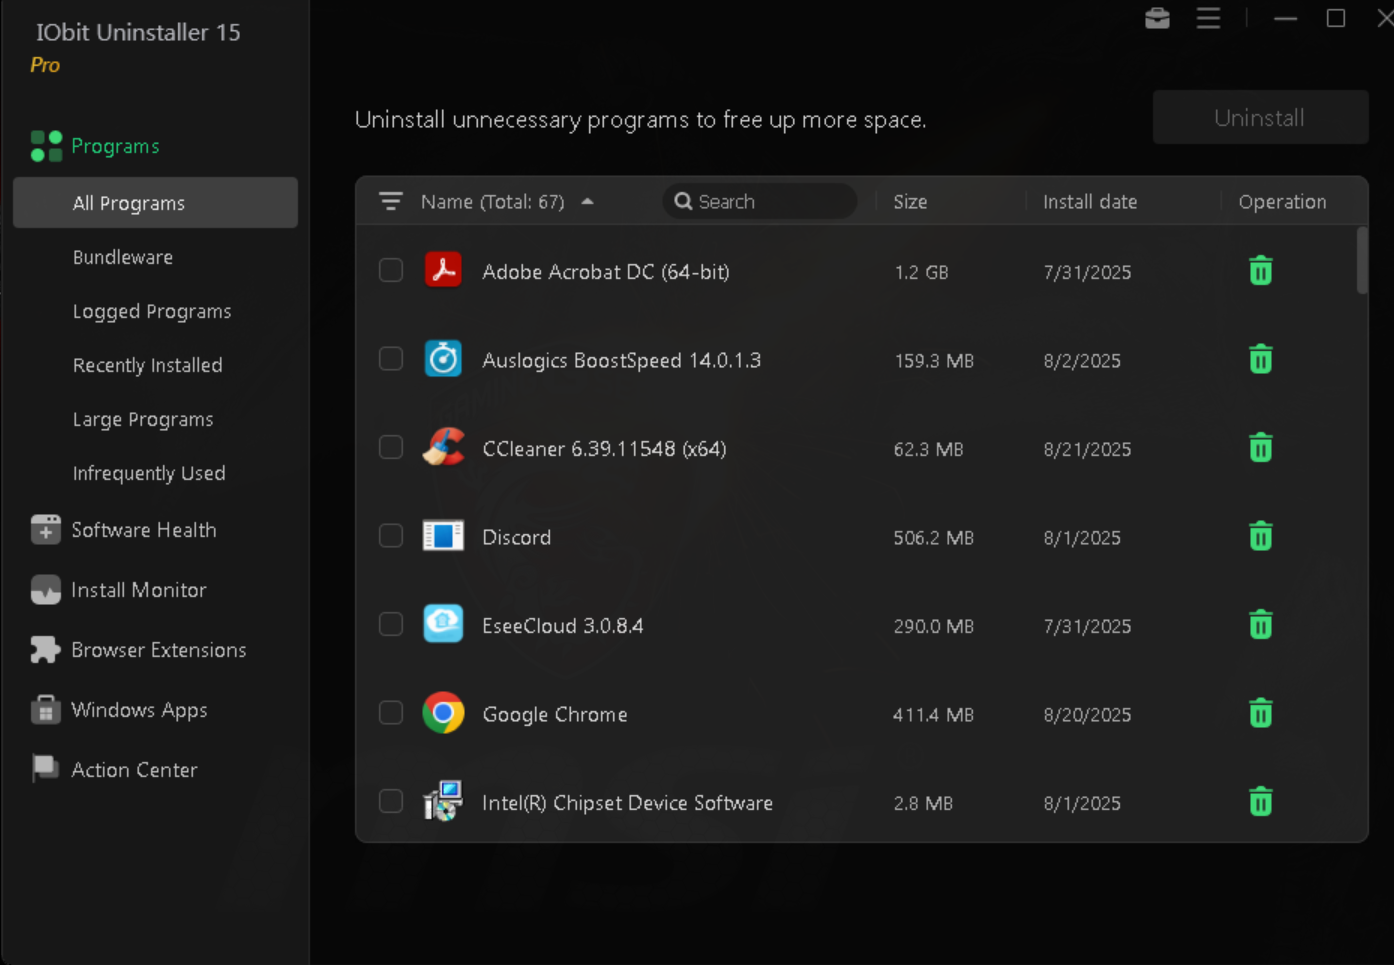
Task: Click the Intel Chipset Device Software icon
Action: 443,801
